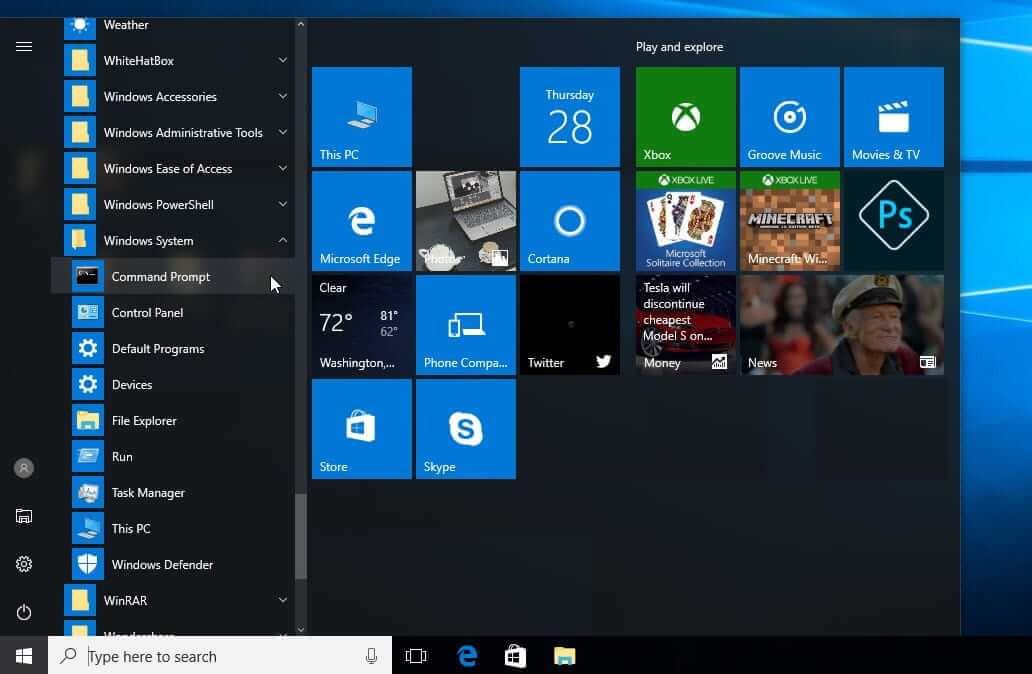Expand Windows Administrative Tools folder
The height and width of the screenshot is (674, 1032).
pos(172,132)
